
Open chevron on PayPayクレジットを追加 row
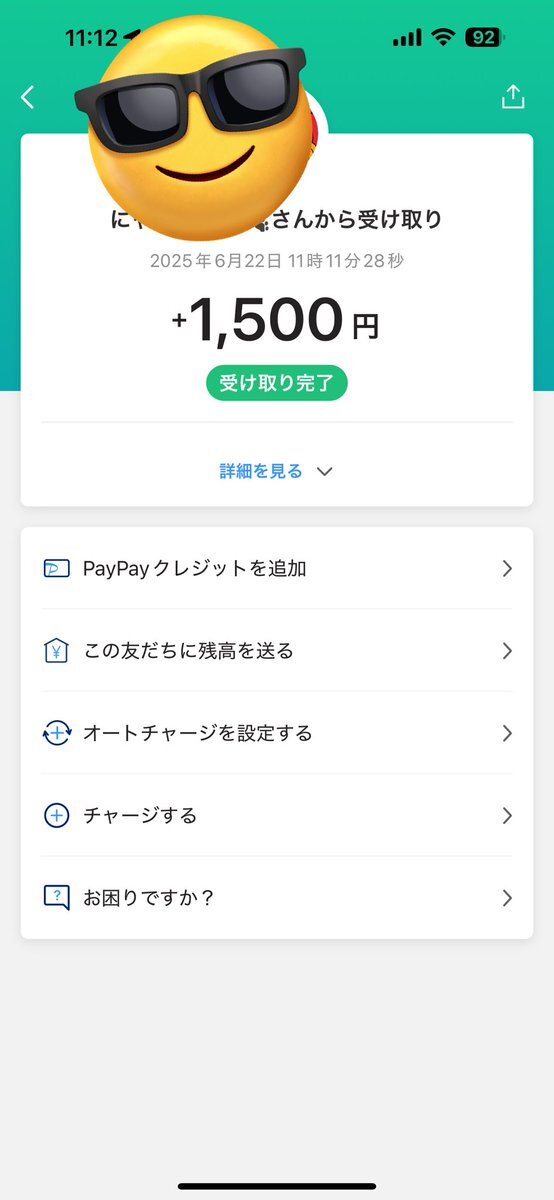pyautogui.click(x=507, y=569)
